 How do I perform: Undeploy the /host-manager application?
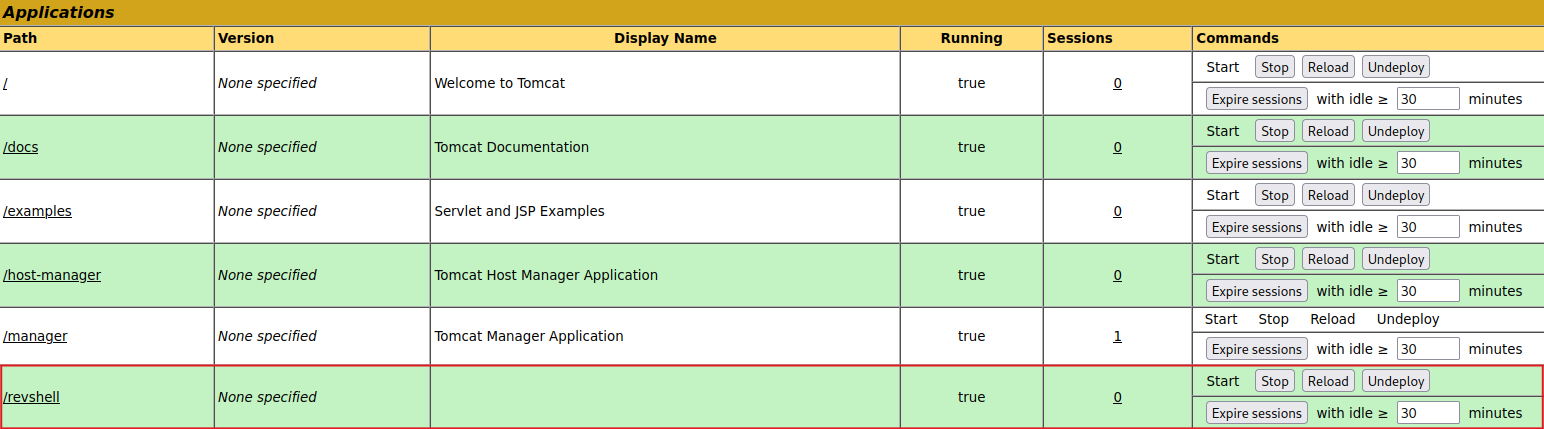click(x=1395, y=259)
